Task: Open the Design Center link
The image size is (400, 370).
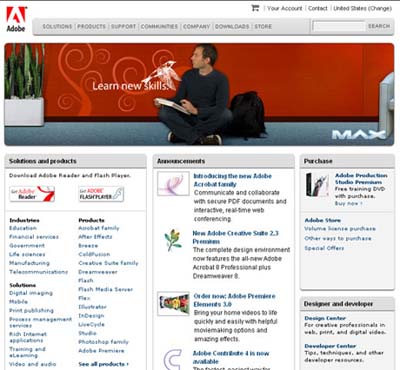Action: 325,318
